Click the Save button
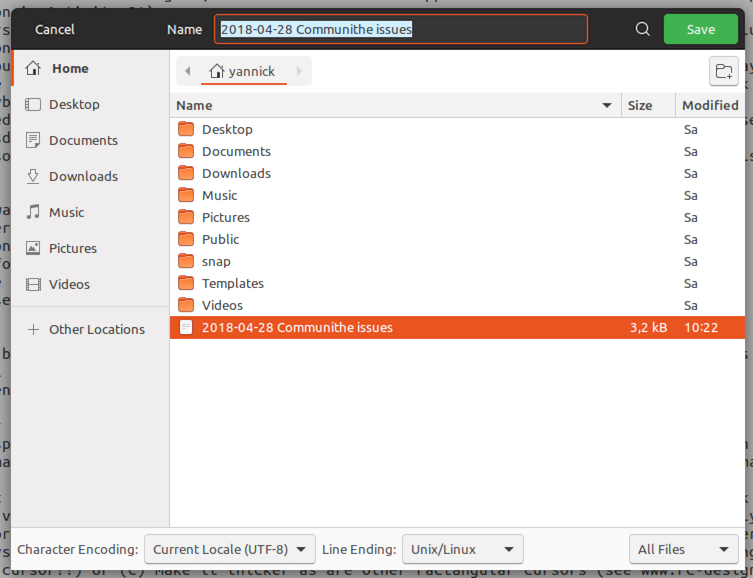This screenshot has height=578, width=753. click(701, 29)
